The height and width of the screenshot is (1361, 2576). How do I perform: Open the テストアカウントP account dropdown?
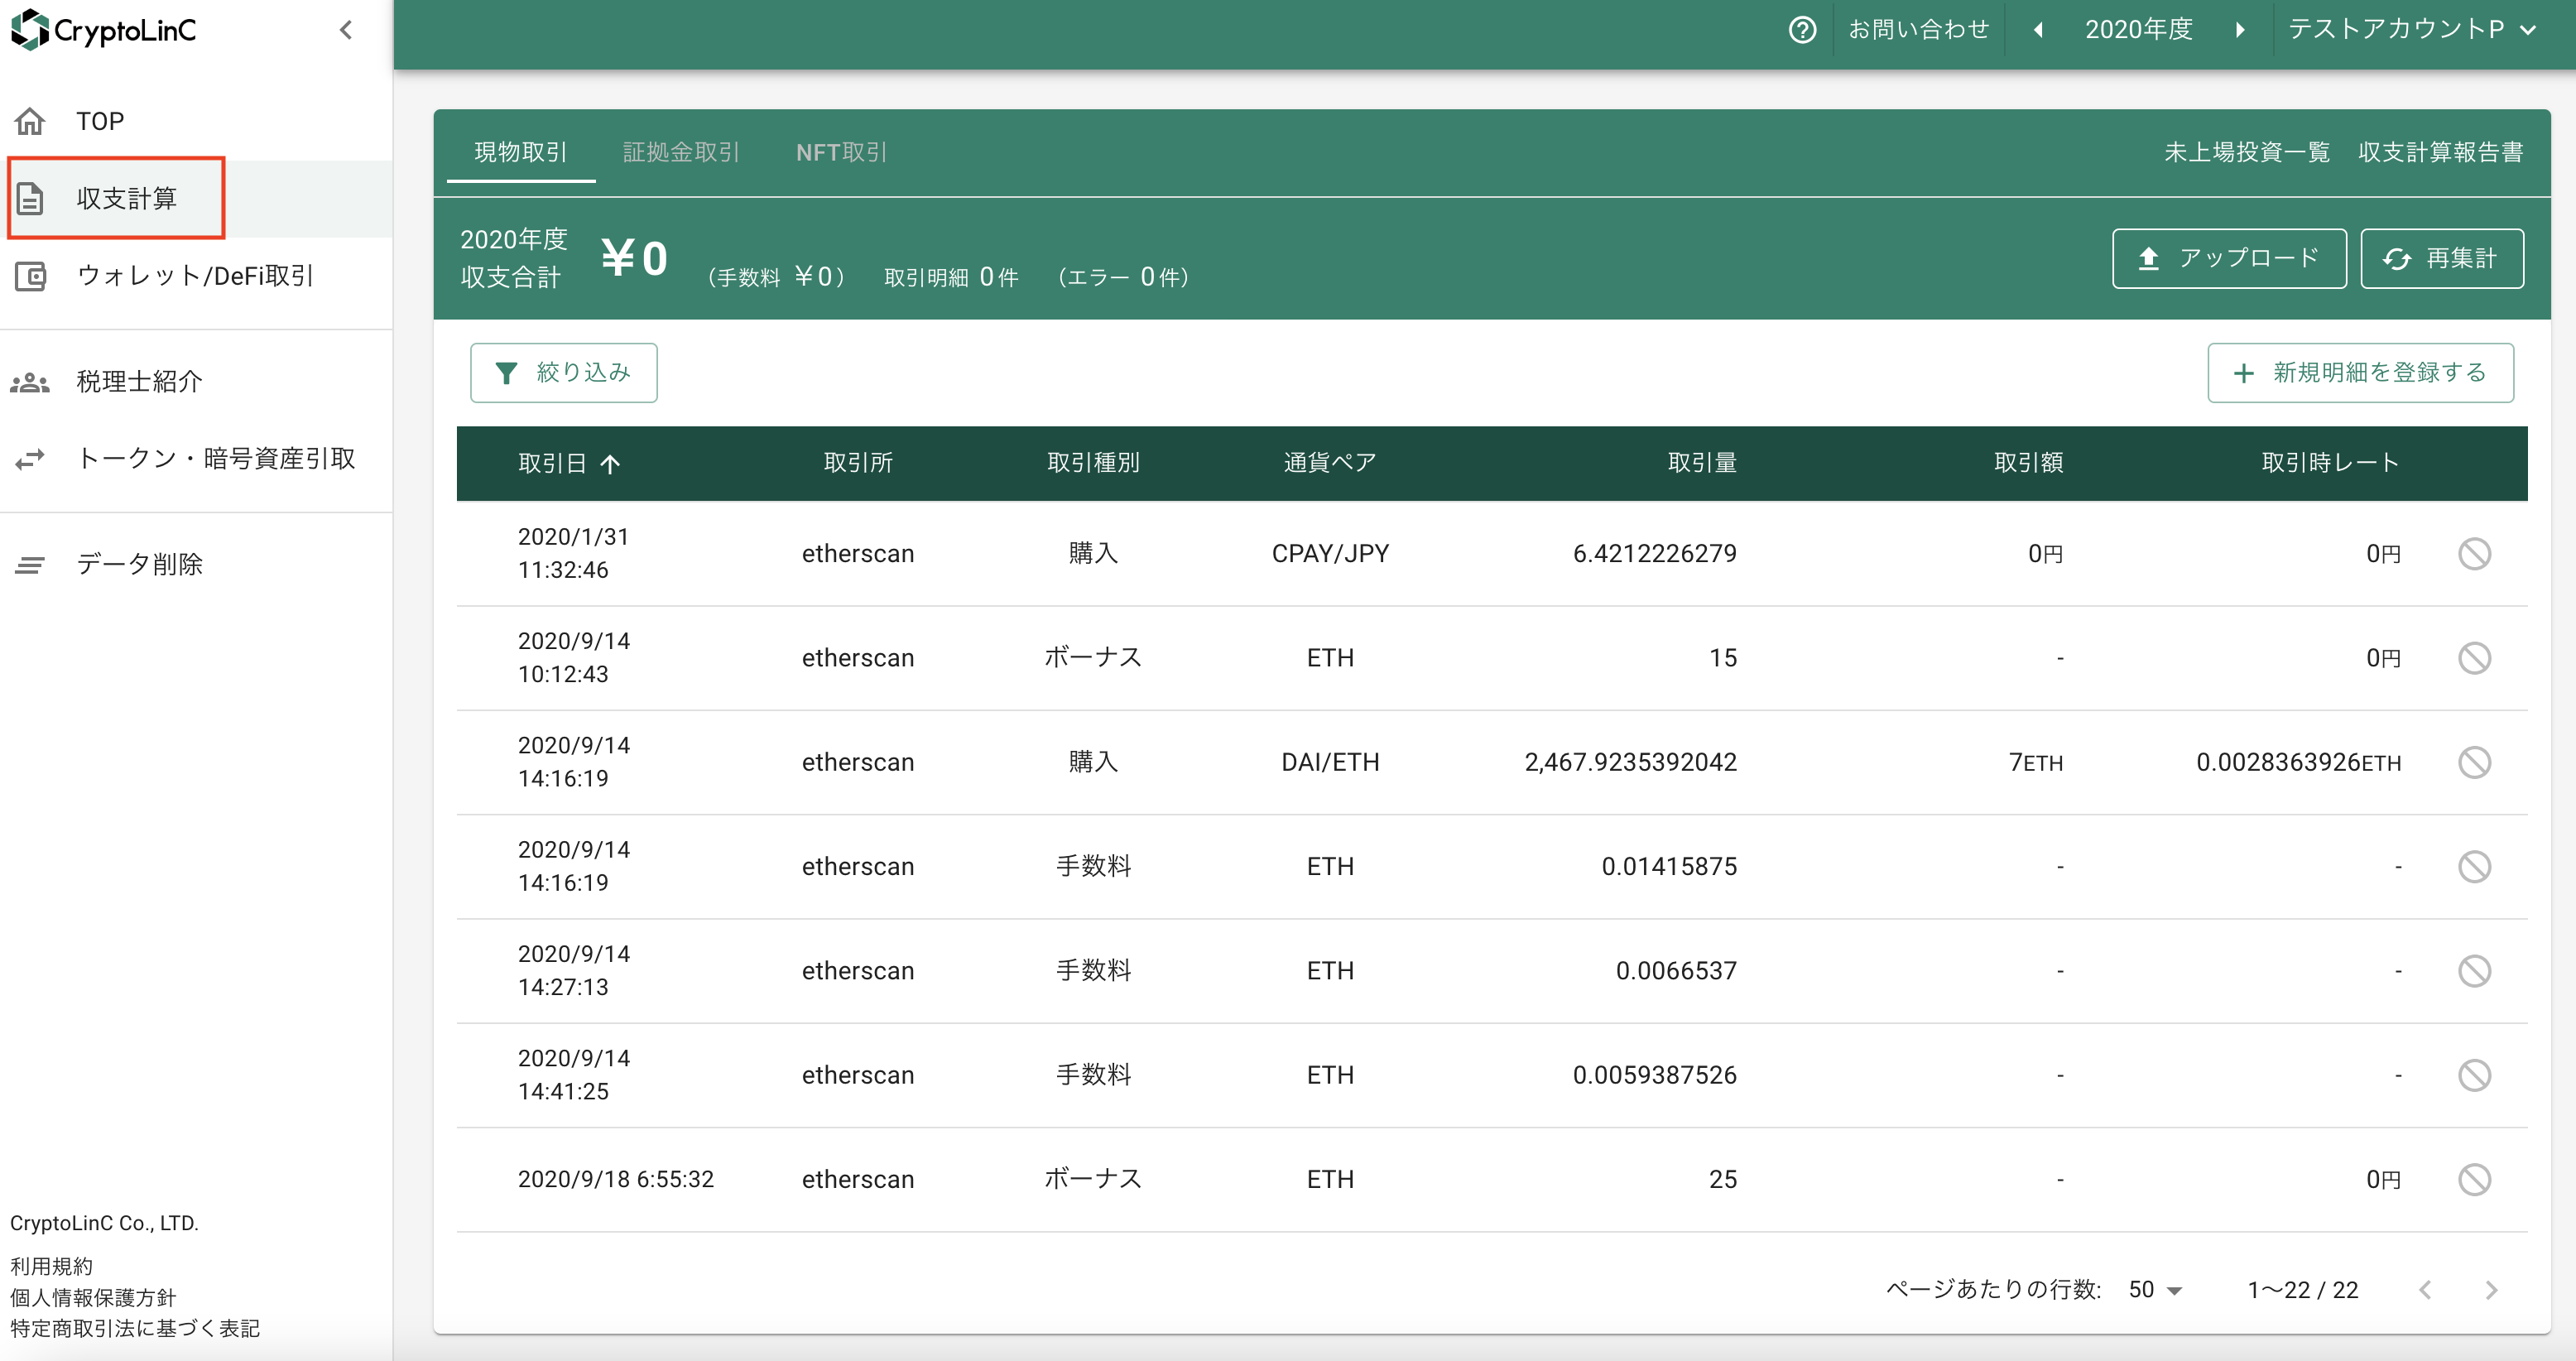click(2411, 30)
